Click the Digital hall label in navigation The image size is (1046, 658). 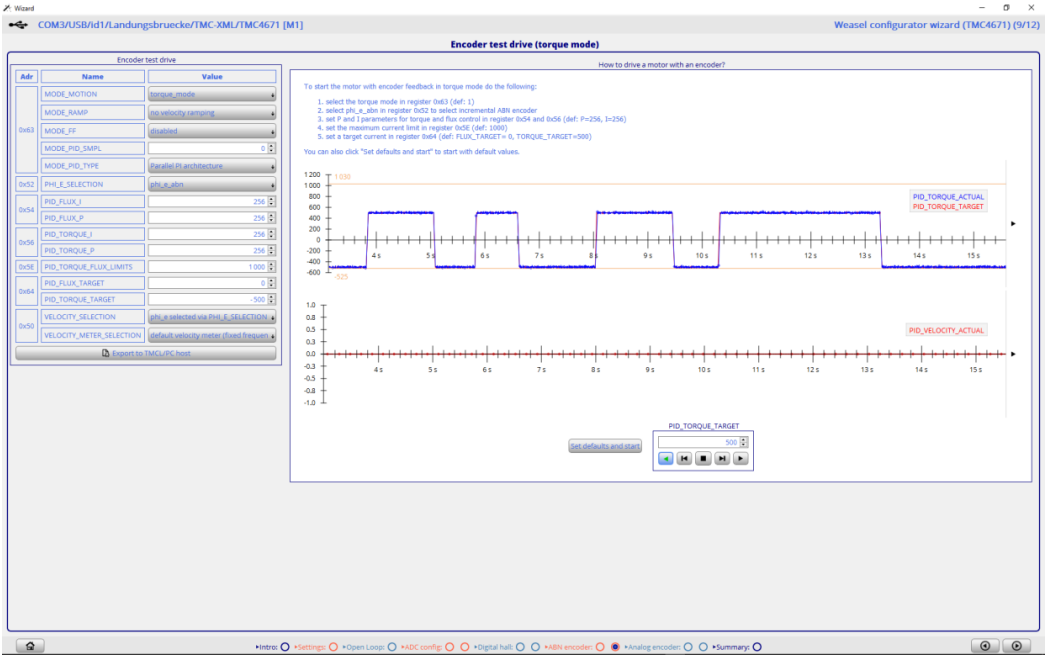492,647
